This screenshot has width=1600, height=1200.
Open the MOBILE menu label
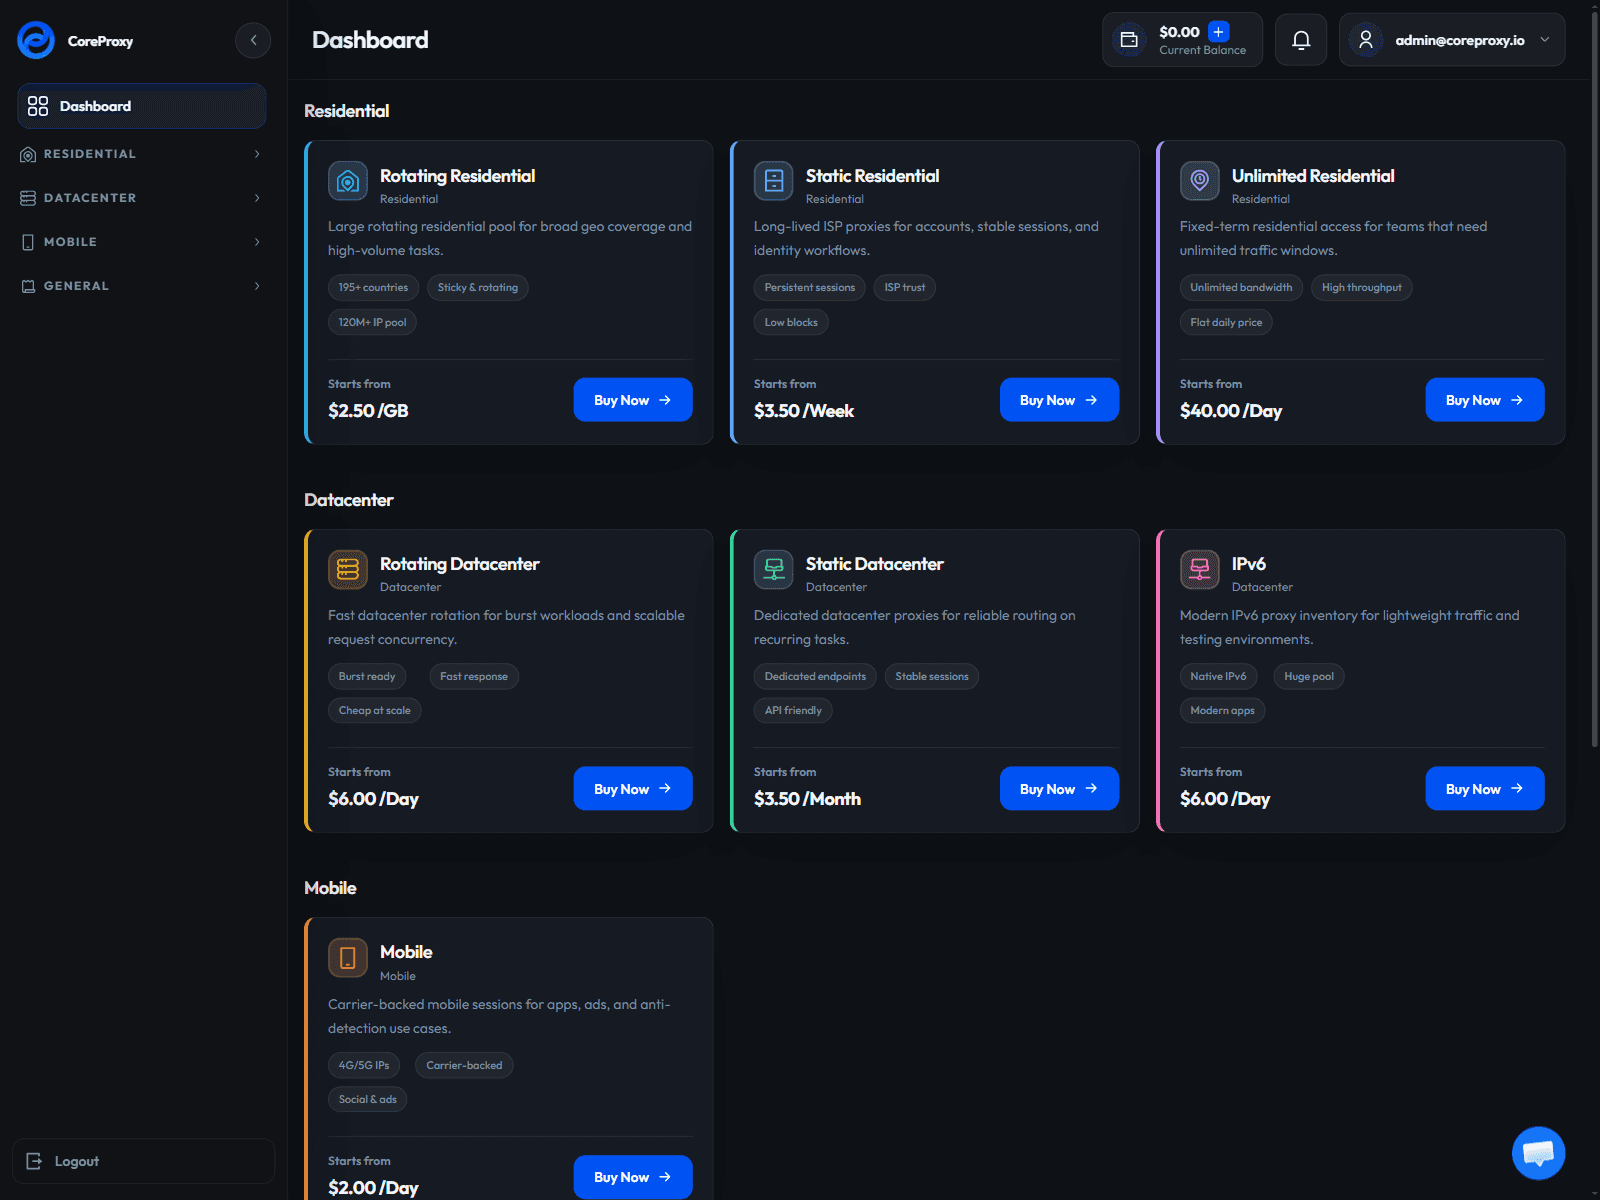(x=70, y=242)
